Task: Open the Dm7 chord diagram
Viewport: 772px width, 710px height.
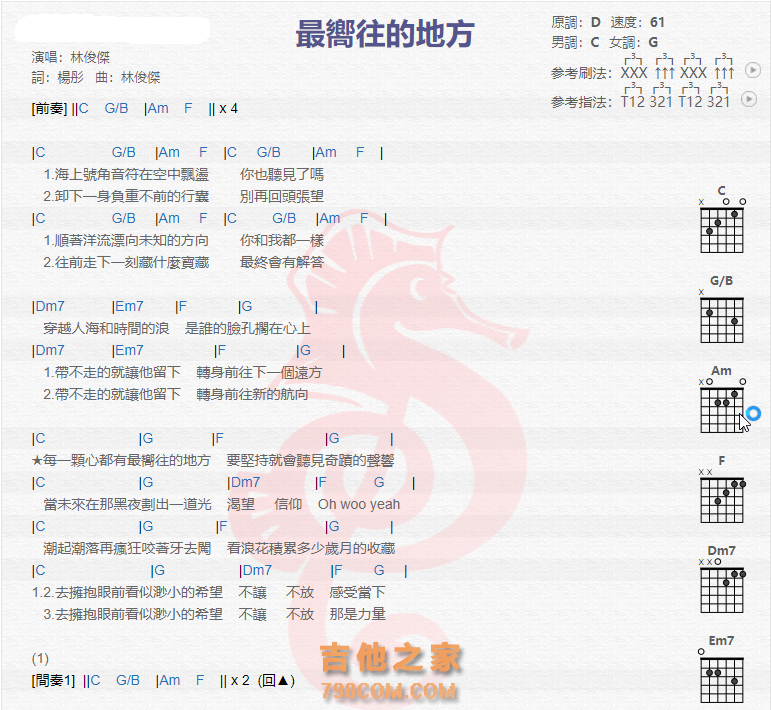Action: pos(722,580)
